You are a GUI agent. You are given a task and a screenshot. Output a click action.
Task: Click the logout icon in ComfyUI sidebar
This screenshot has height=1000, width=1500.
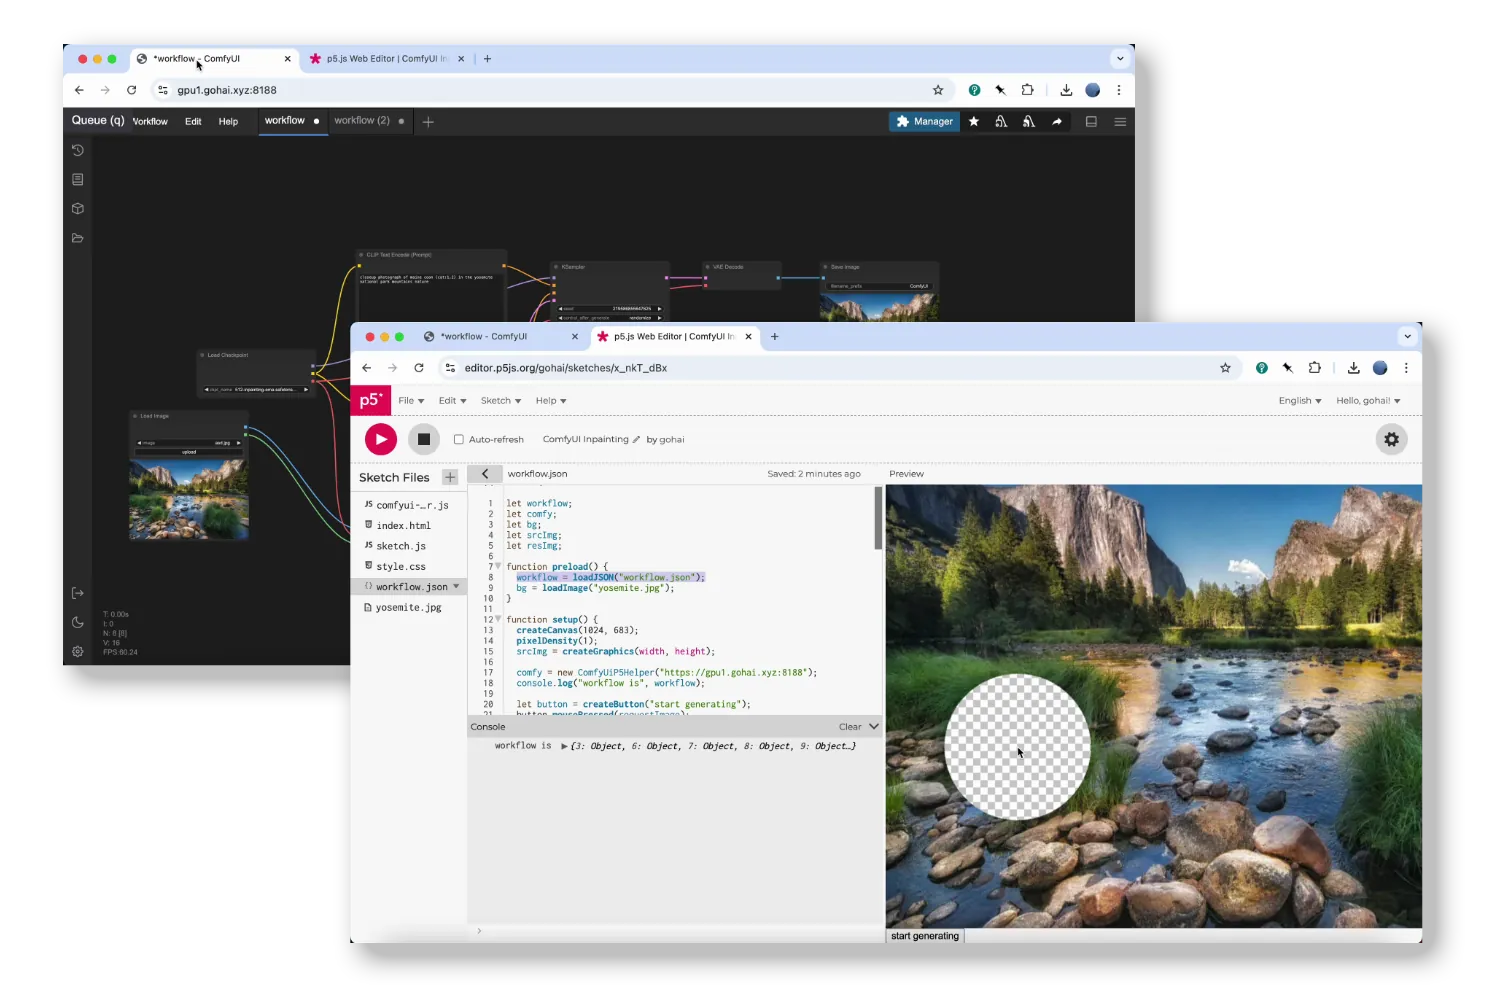coord(77,593)
